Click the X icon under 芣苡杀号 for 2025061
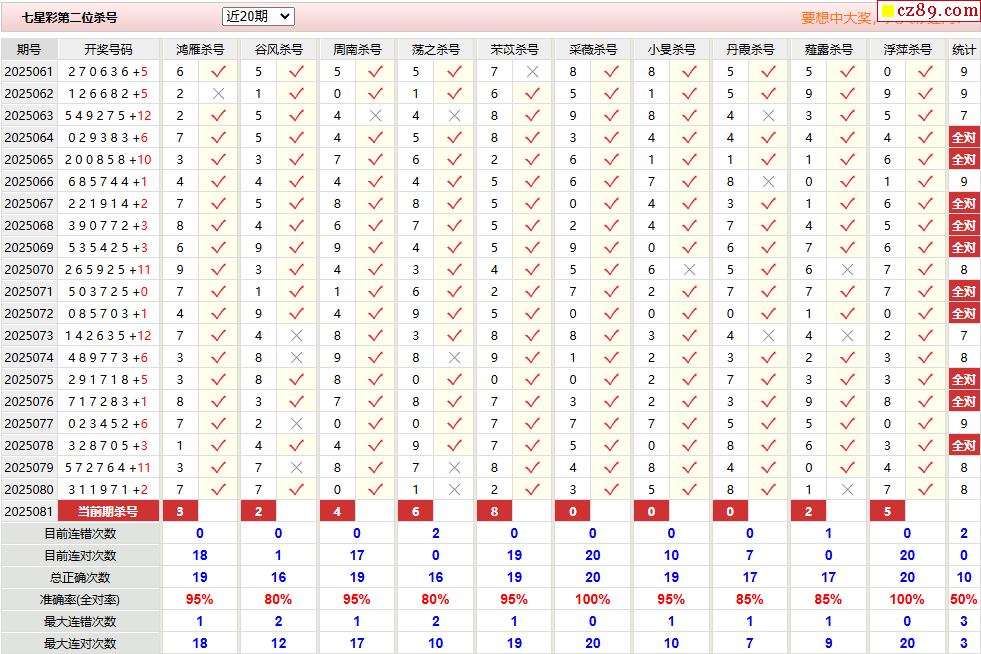This screenshot has height=654, width=981. tap(532, 72)
